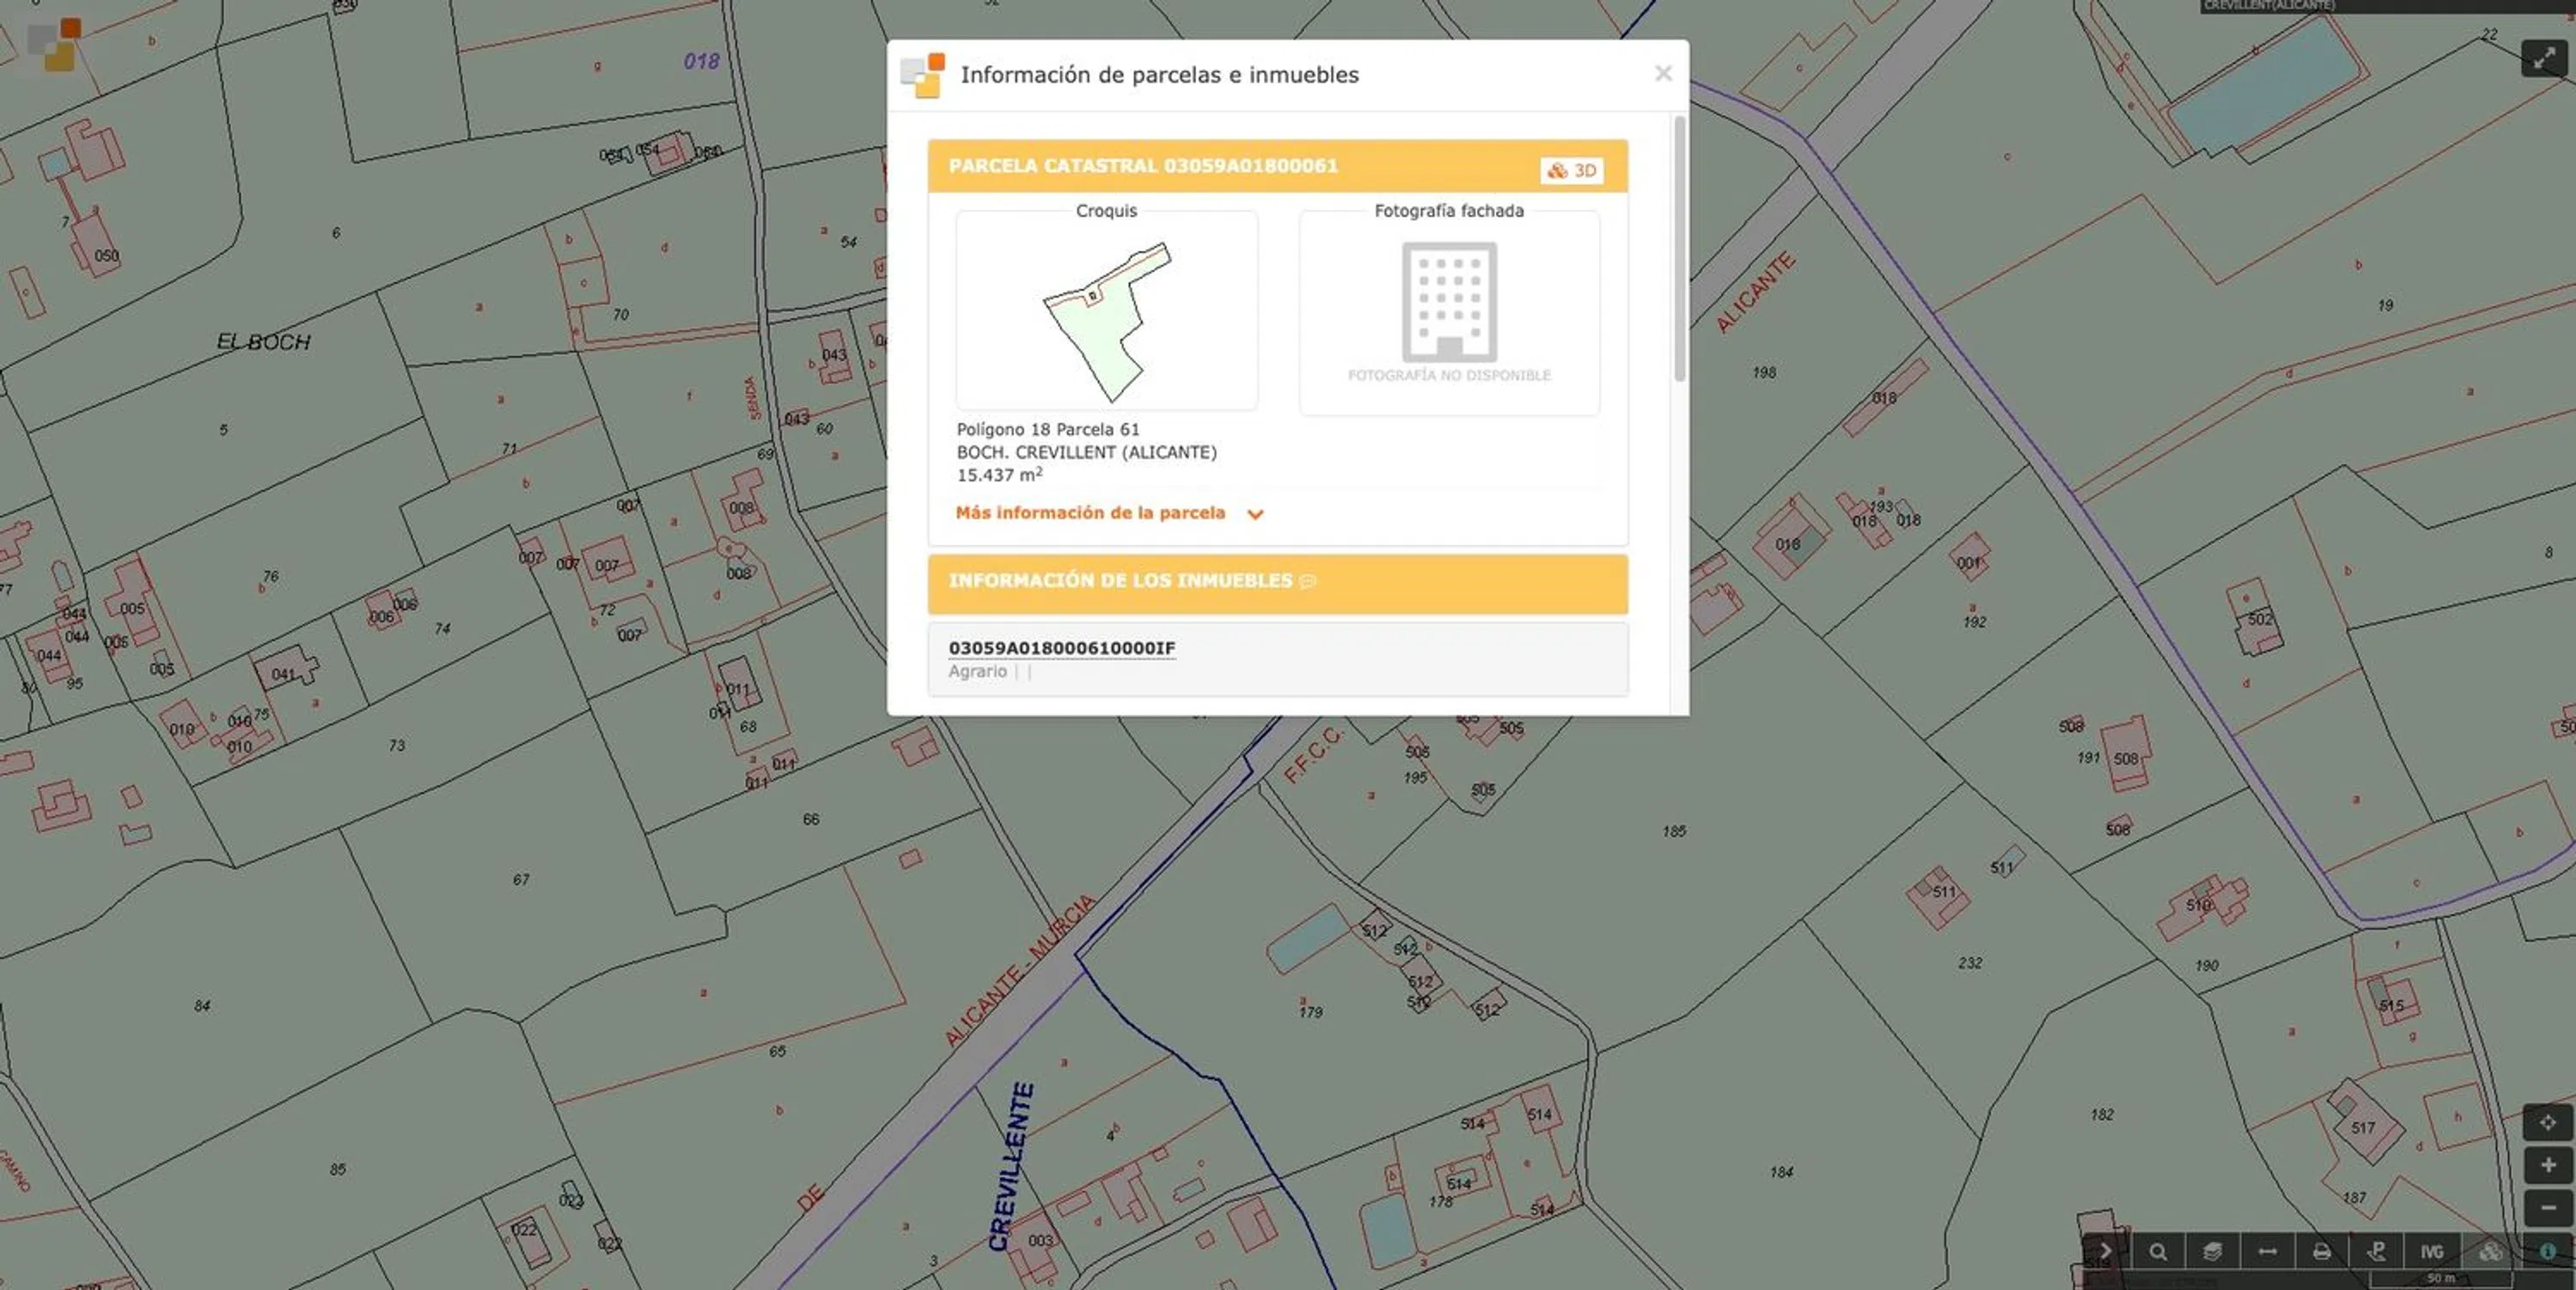This screenshot has height=1290, width=2576.
Task: Open the search magnifier tool
Action: [2158, 1252]
